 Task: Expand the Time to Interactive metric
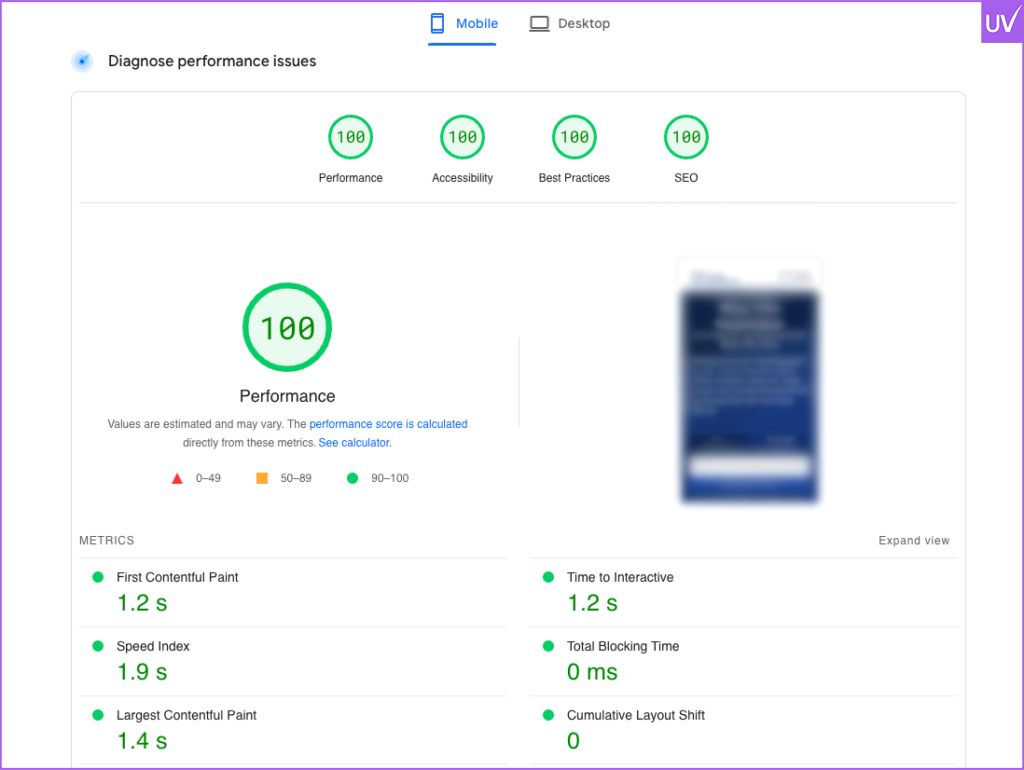coord(620,577)
